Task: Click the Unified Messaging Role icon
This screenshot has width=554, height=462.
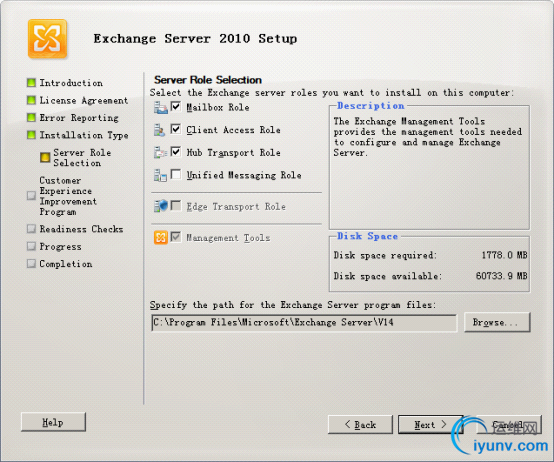Action: pyautogui.click(x=160, y=175)
